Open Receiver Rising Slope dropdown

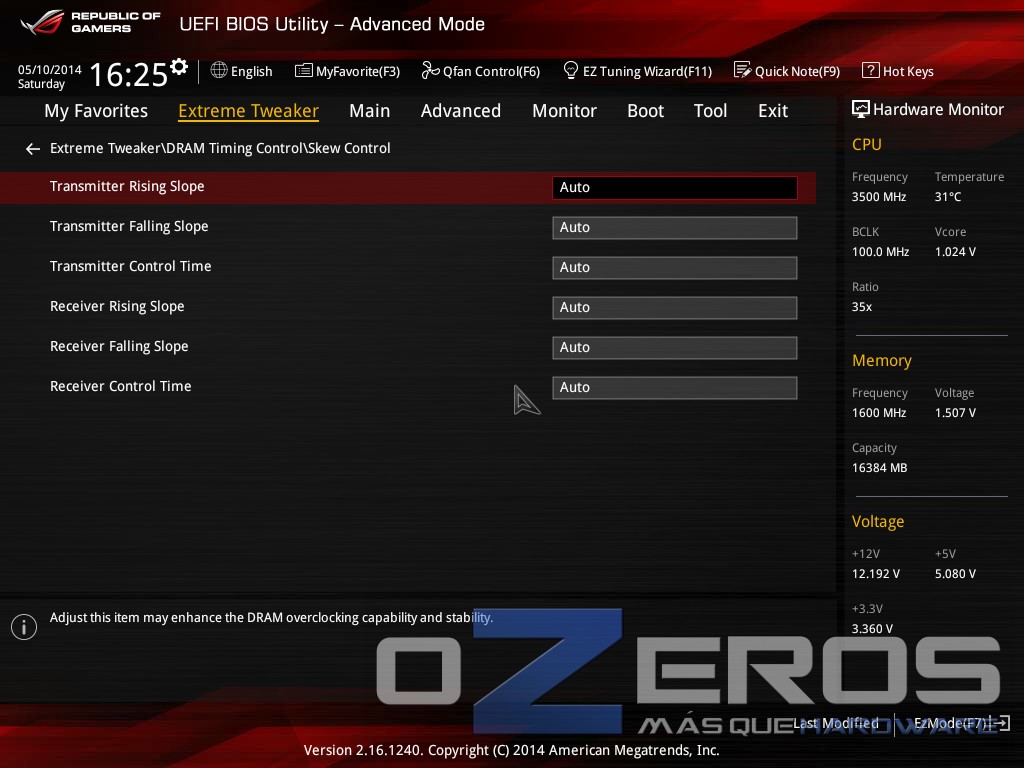675,308
